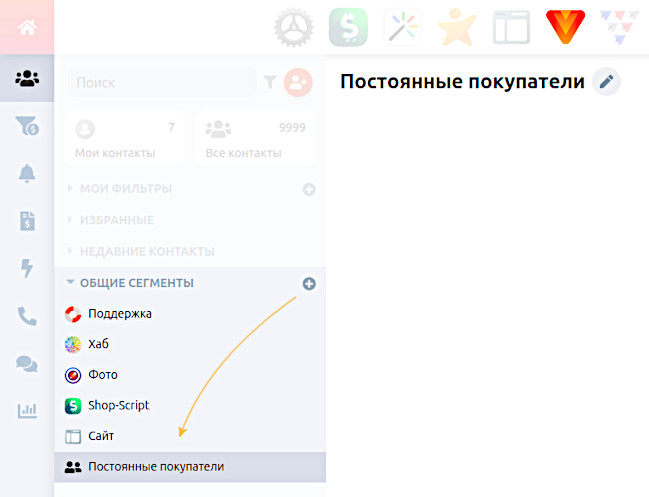Select the Фото segment
Image resolution: width=649 pixels, height=497 pixels.
[x=190, y=375]
